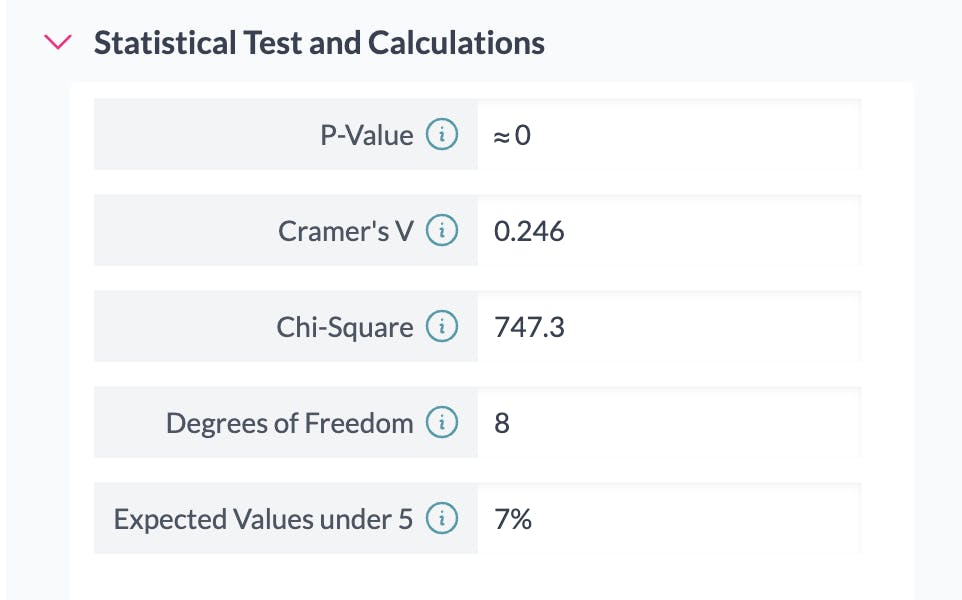Click the 7% expected values result
Screen dimensions: 962x600
(512, 519)
